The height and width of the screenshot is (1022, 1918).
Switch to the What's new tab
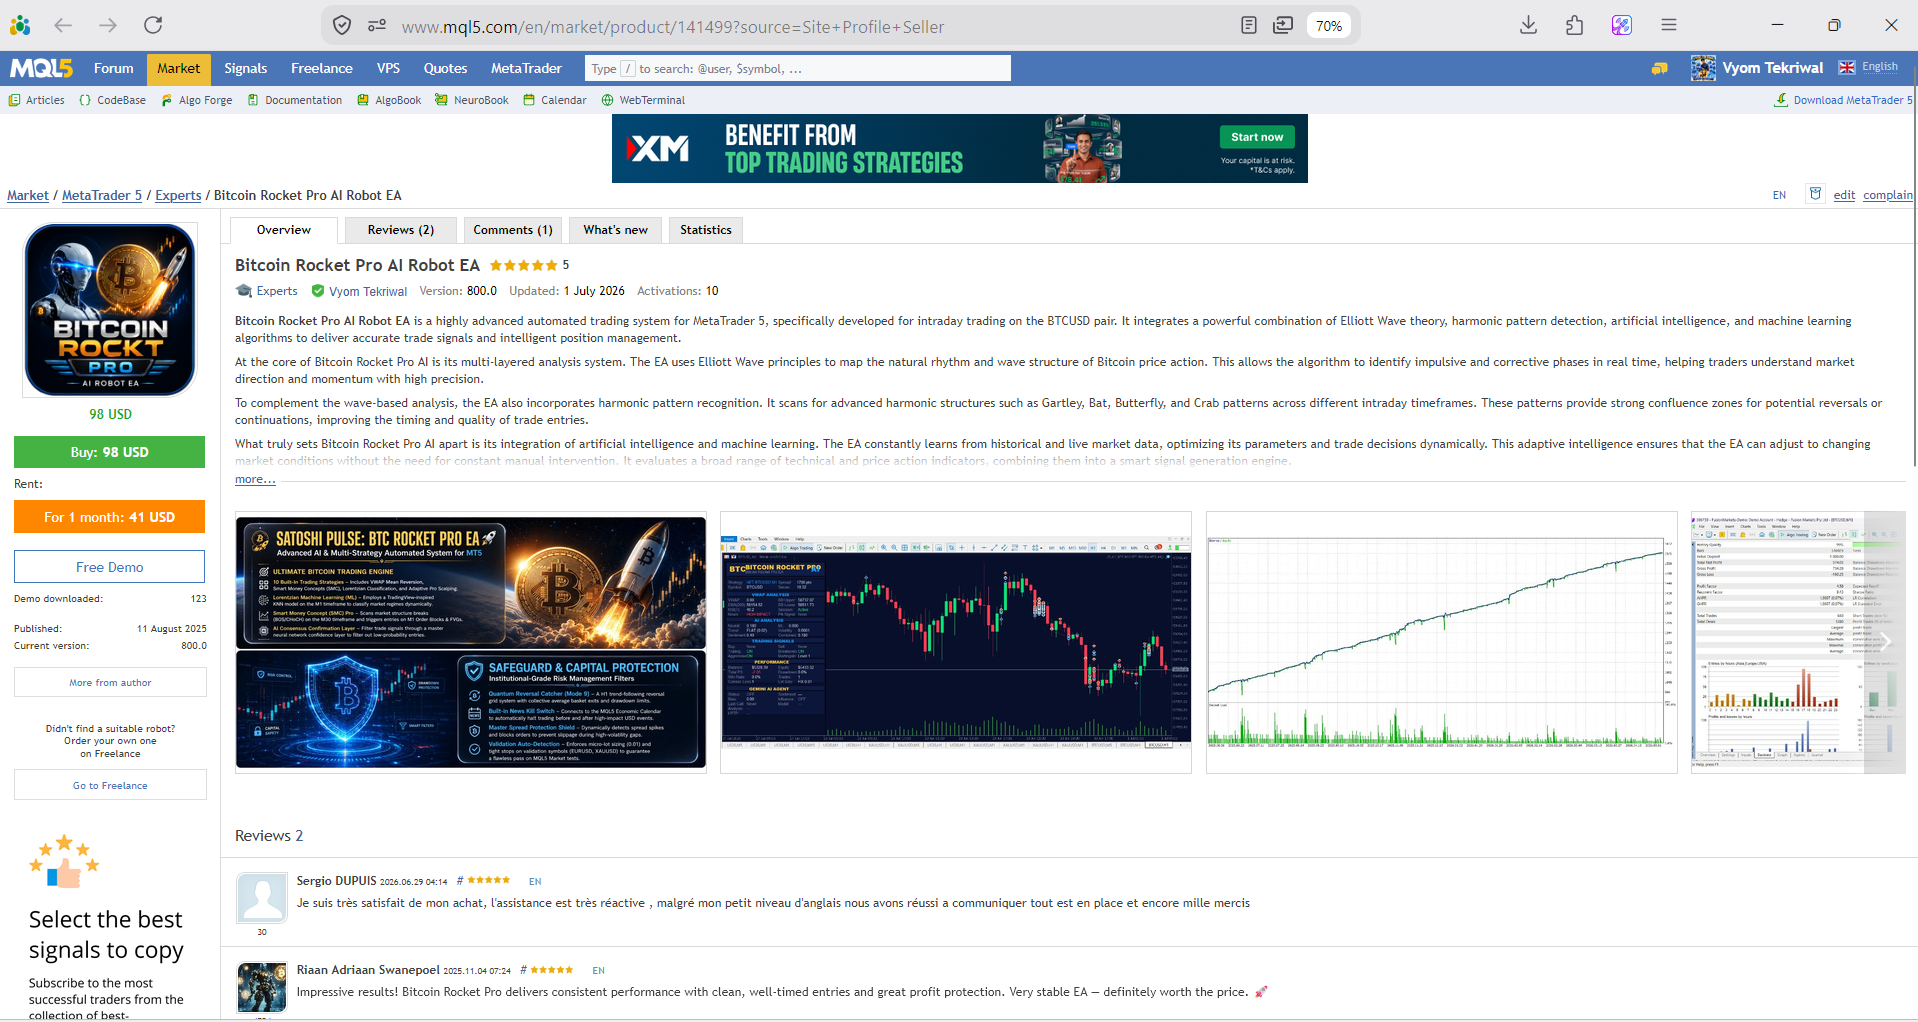(x=615, y=230)
